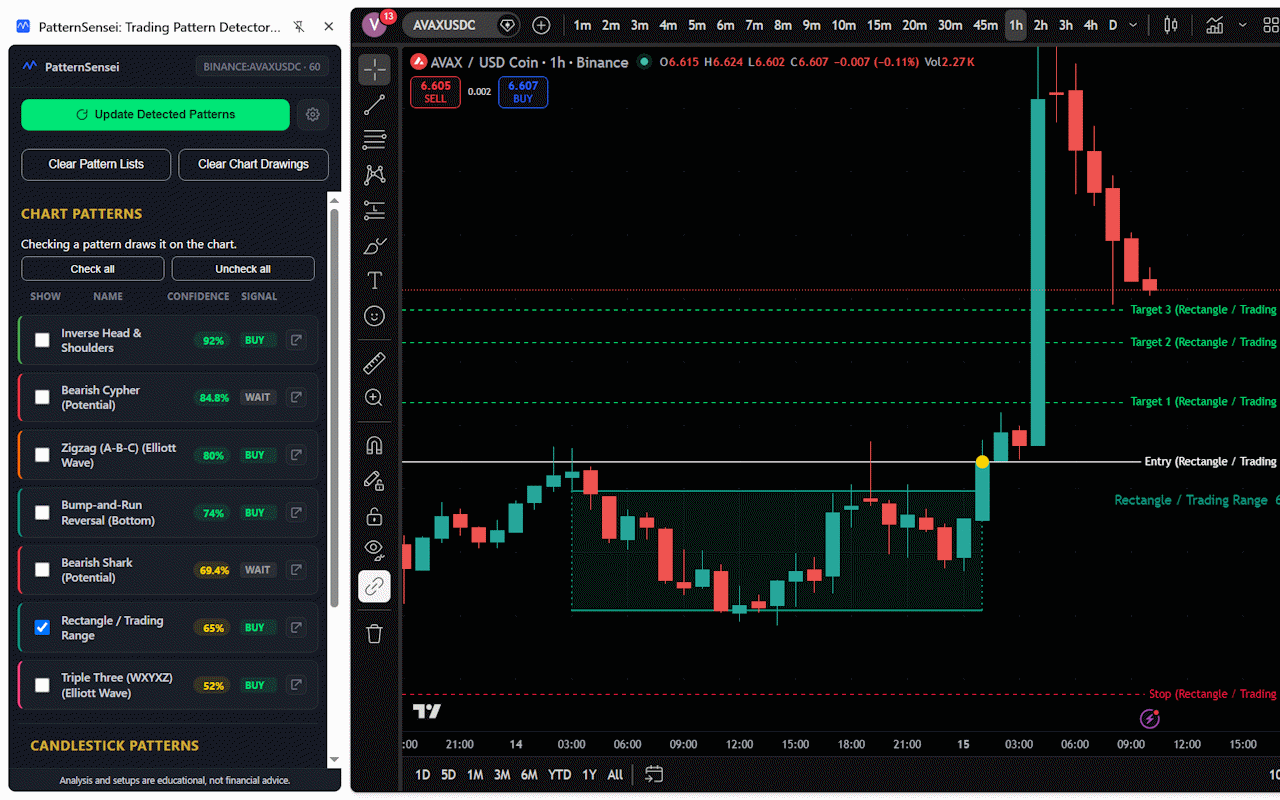This screenshot has height=800, width=1280.
Task: Enable the Bearish Shark (Potential) checkbox
Action: coord(42,570)
